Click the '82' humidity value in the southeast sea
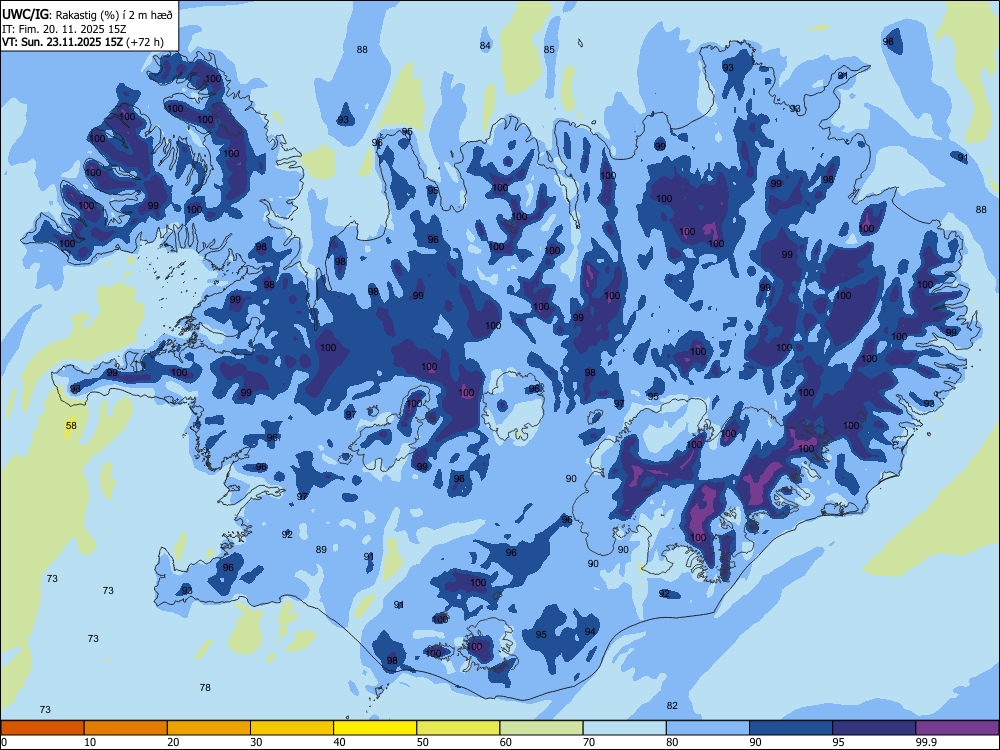 click(x=672, y=705)
